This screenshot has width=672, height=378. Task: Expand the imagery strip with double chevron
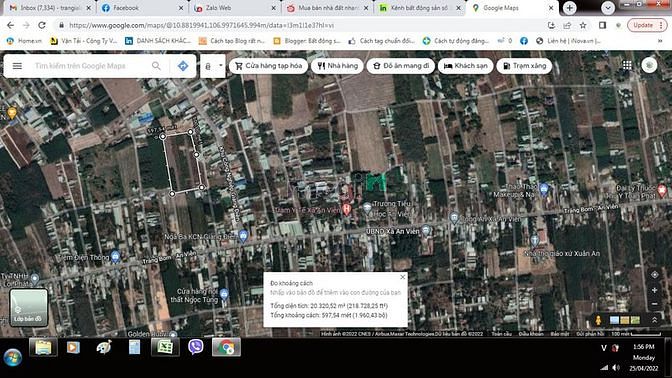654,320
